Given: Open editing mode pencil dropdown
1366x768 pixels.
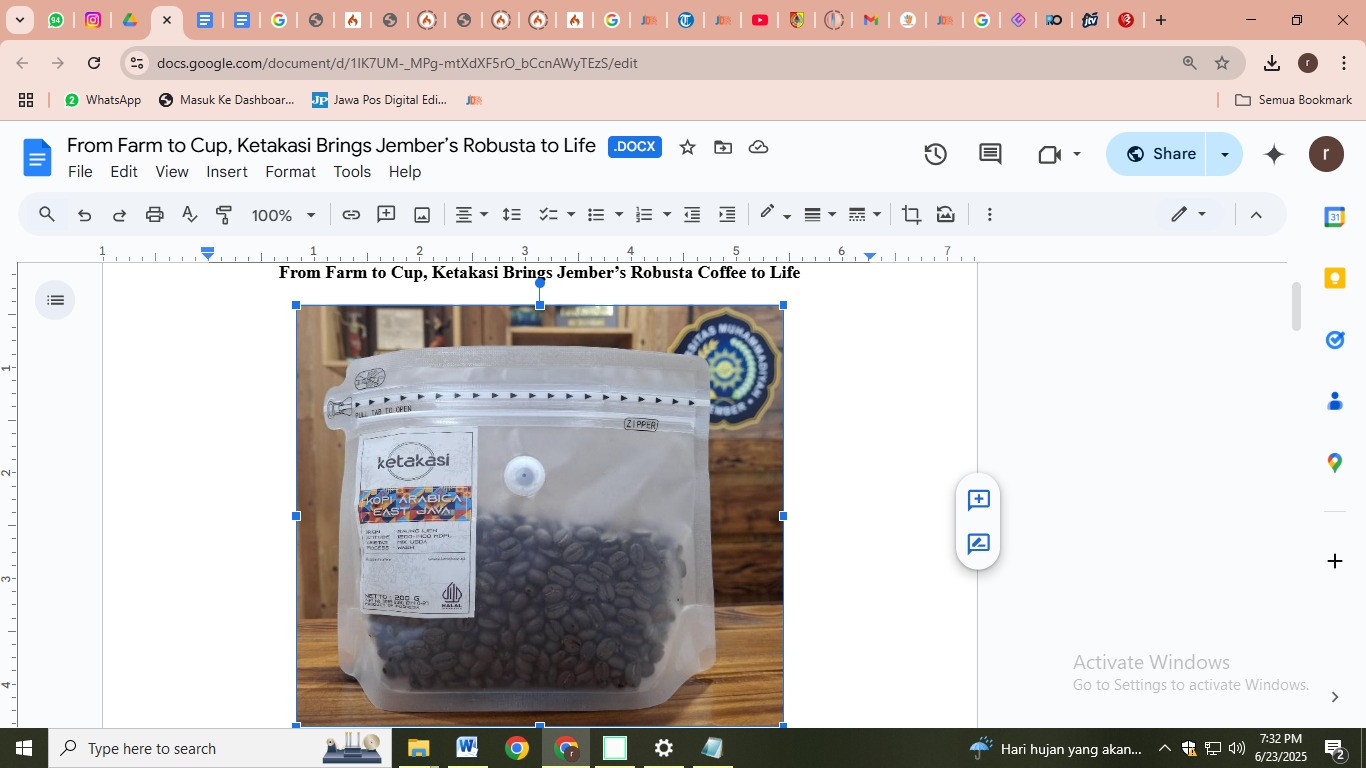Looking at the screenshot, I should (1189, 214).
